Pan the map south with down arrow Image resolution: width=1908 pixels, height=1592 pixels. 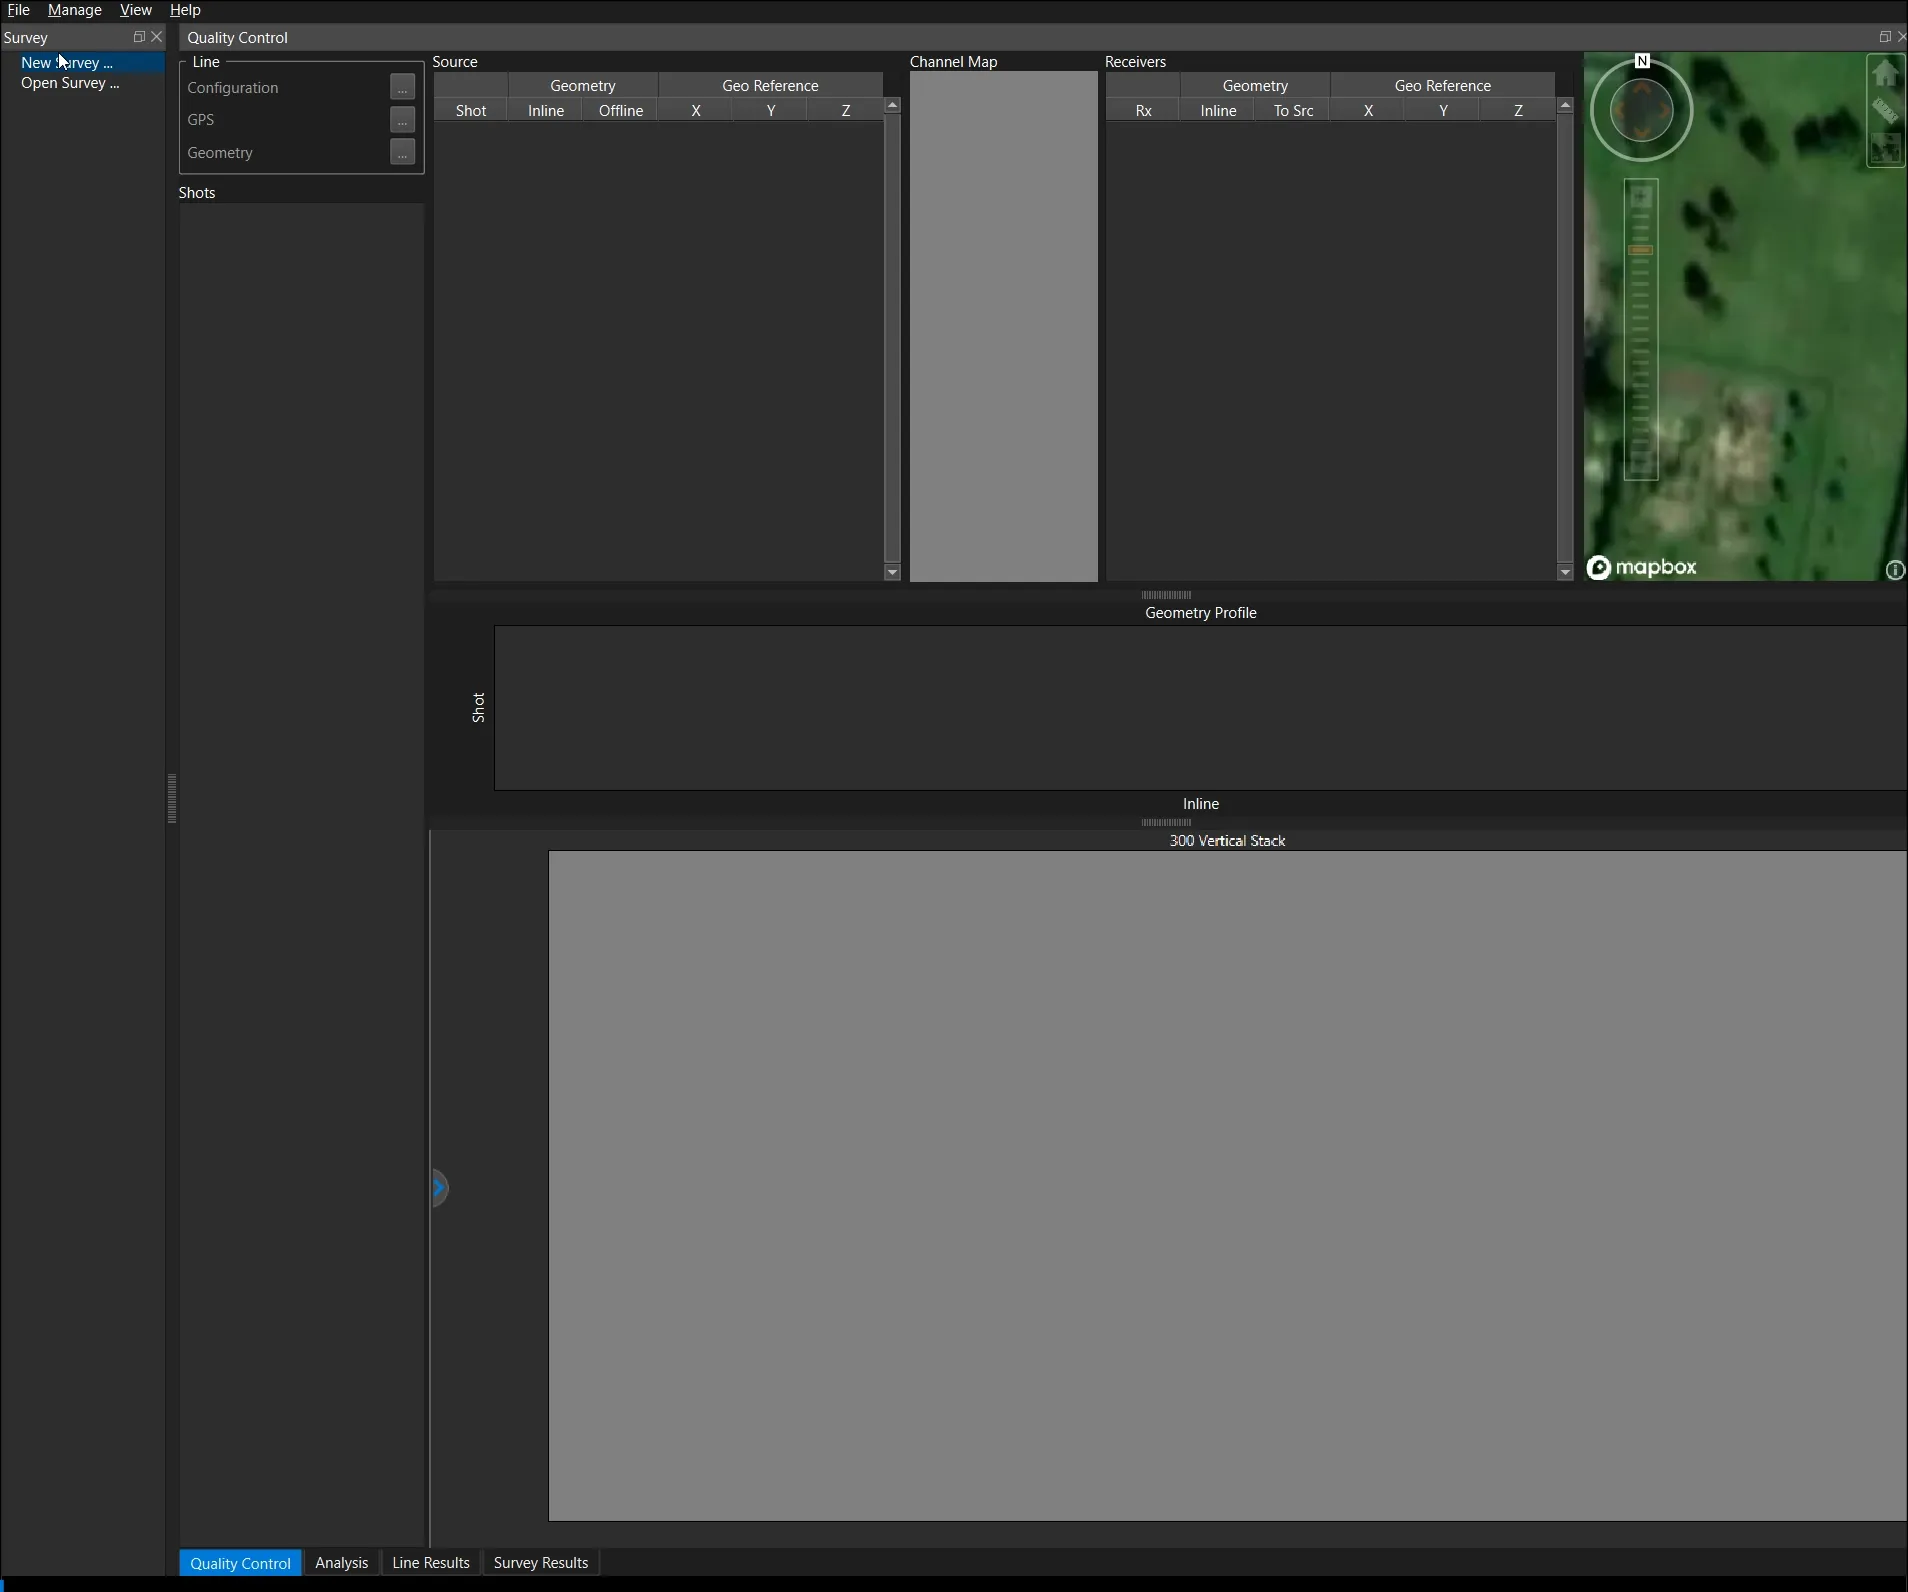click(1641, 132)
